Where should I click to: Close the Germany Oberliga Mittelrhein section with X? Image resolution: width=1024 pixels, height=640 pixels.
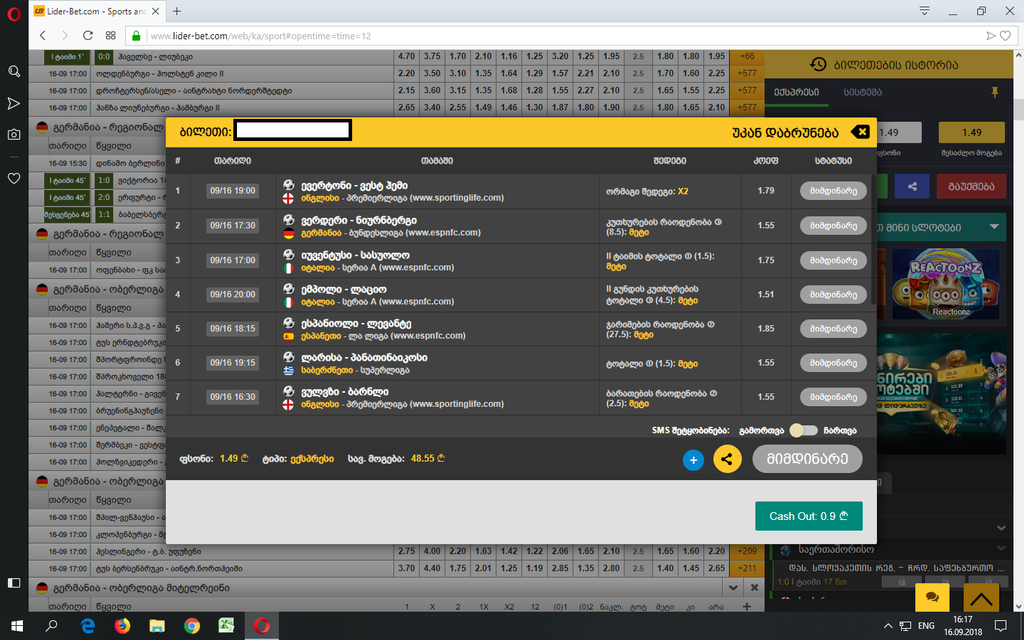(754, 588)
